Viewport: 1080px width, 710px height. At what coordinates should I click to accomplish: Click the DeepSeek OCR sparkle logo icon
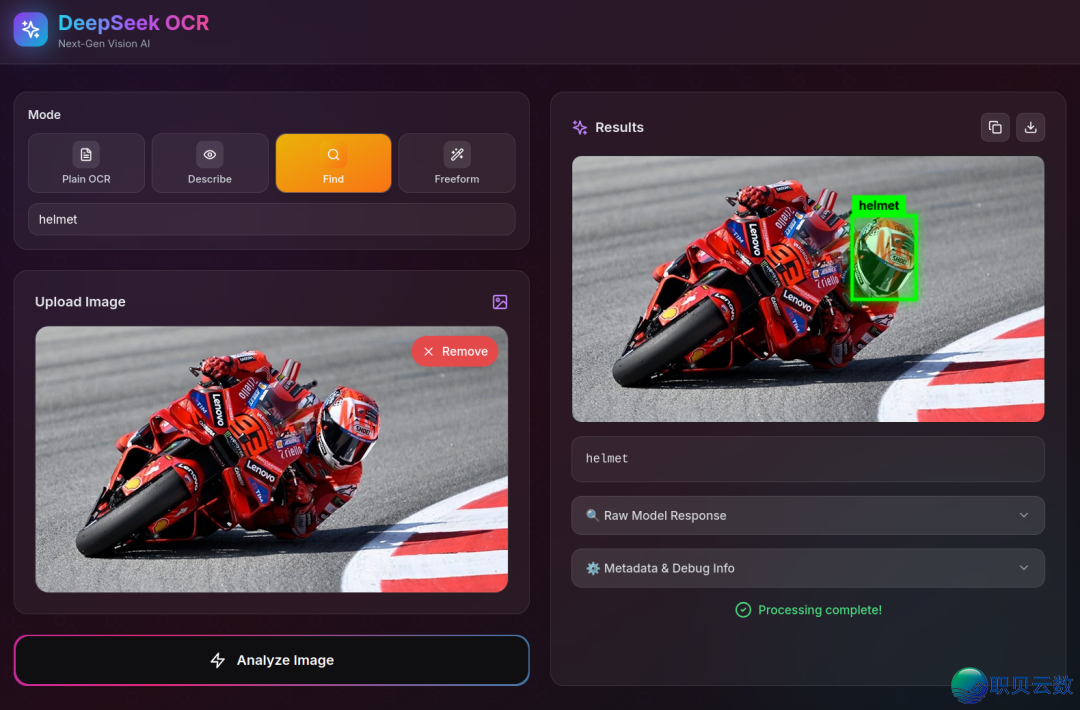(x=30, y=30)
